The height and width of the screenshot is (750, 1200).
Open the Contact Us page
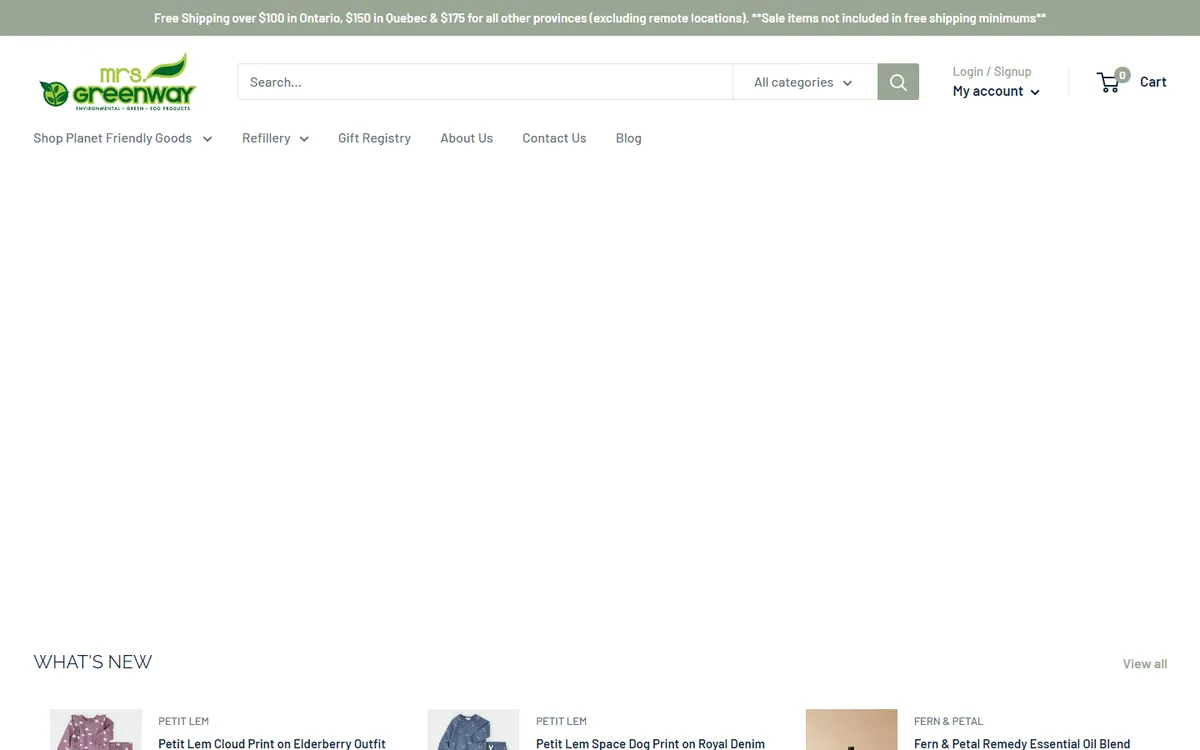[554, 138]
